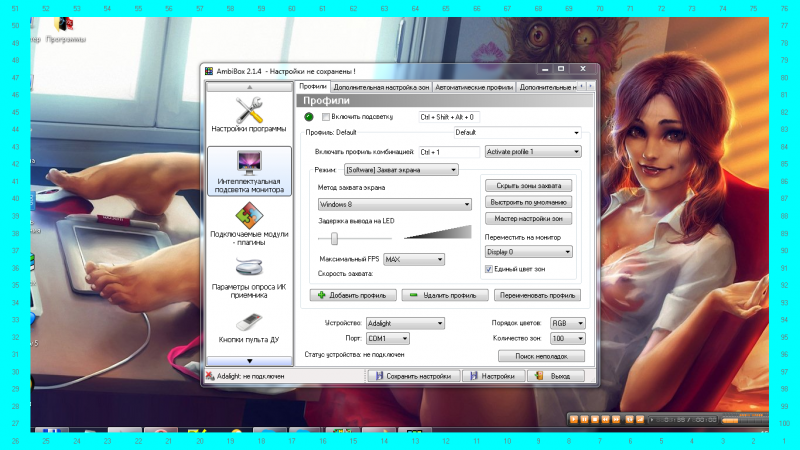Open the Количество зон dropdown
The image size is (800, 450).
coord(567,338)
